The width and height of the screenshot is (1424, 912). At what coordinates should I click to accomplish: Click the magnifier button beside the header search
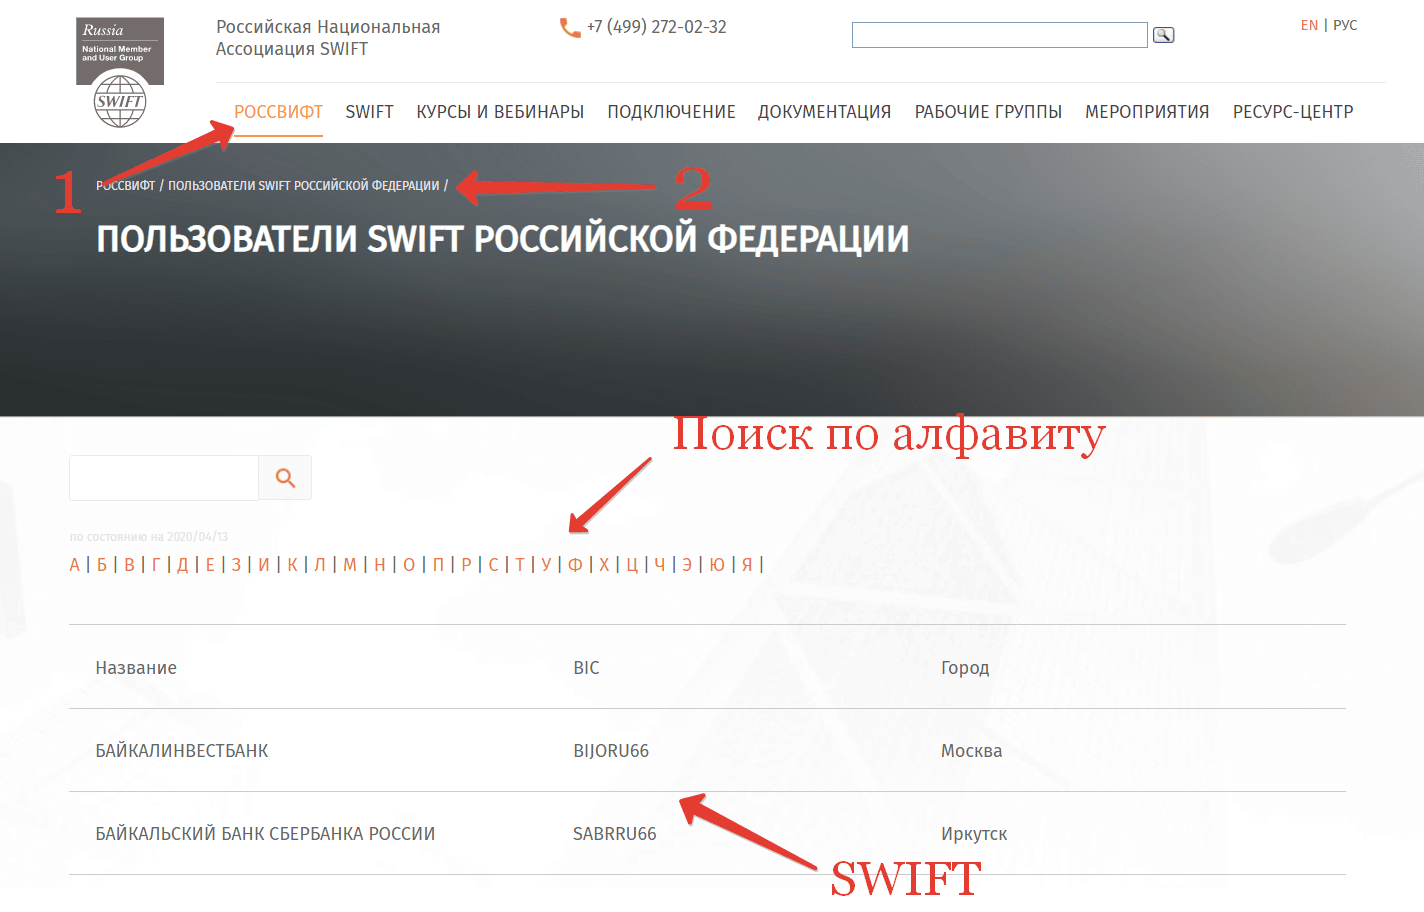(1163, 35)
